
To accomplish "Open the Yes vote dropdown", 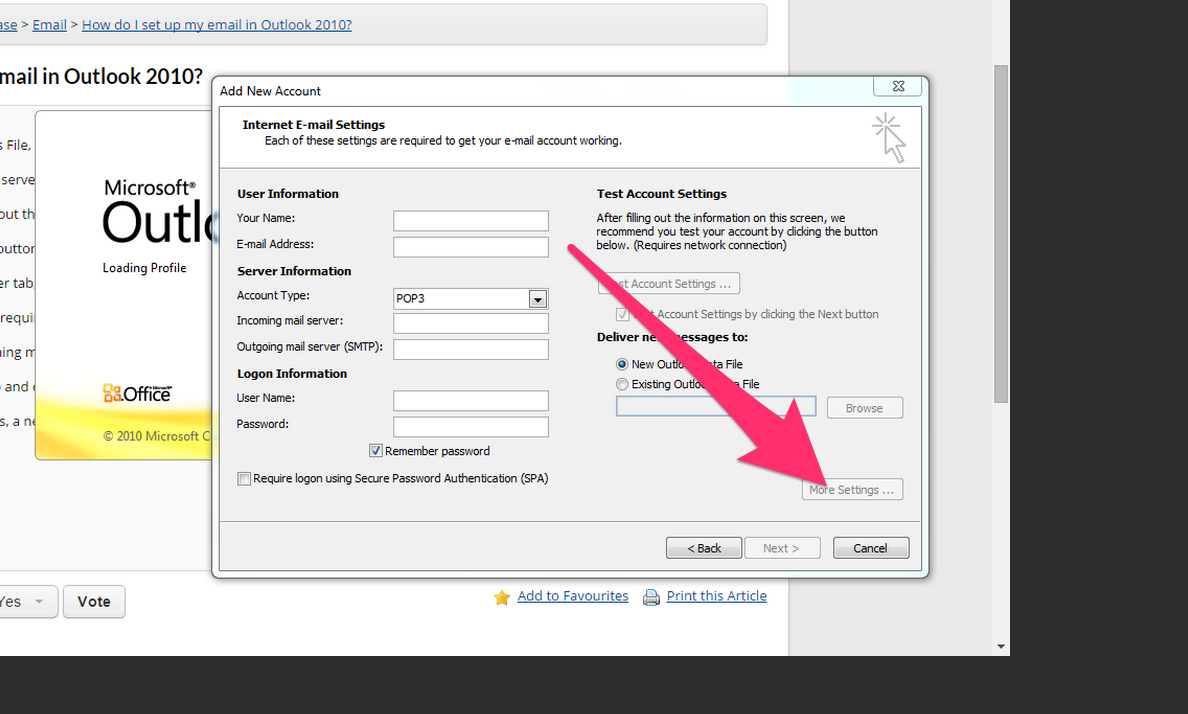I will tap(28, 601).
